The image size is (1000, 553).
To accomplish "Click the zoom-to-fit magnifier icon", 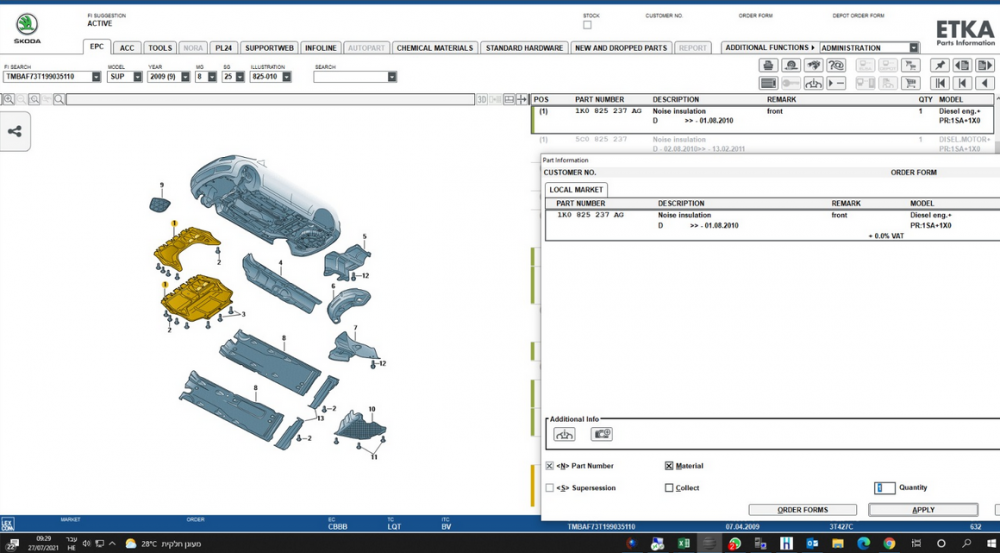I will (34, 100).
